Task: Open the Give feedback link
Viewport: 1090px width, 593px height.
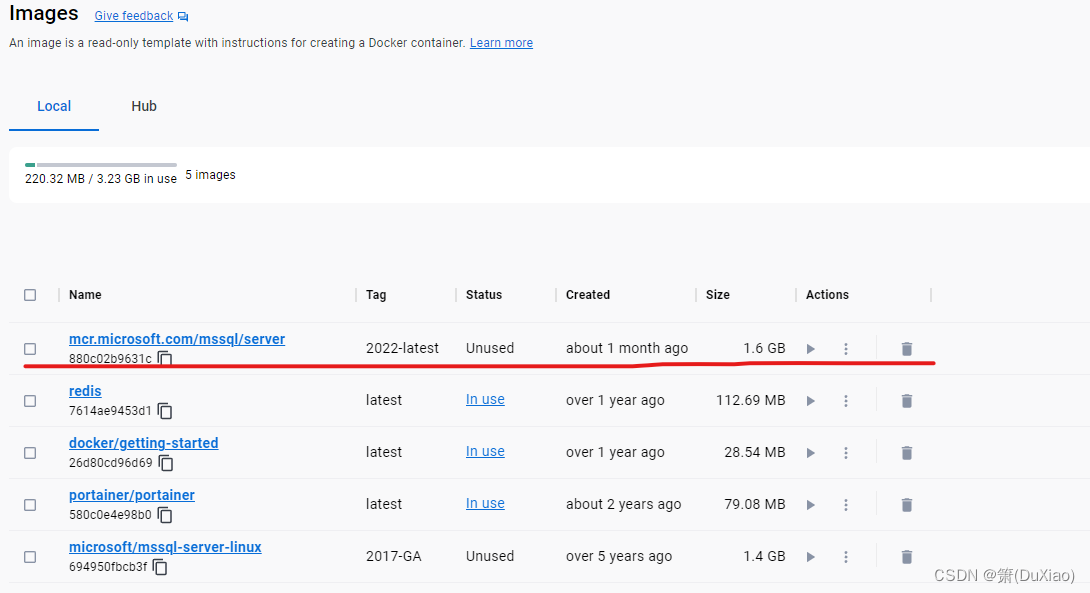Action: coord(133,16)
